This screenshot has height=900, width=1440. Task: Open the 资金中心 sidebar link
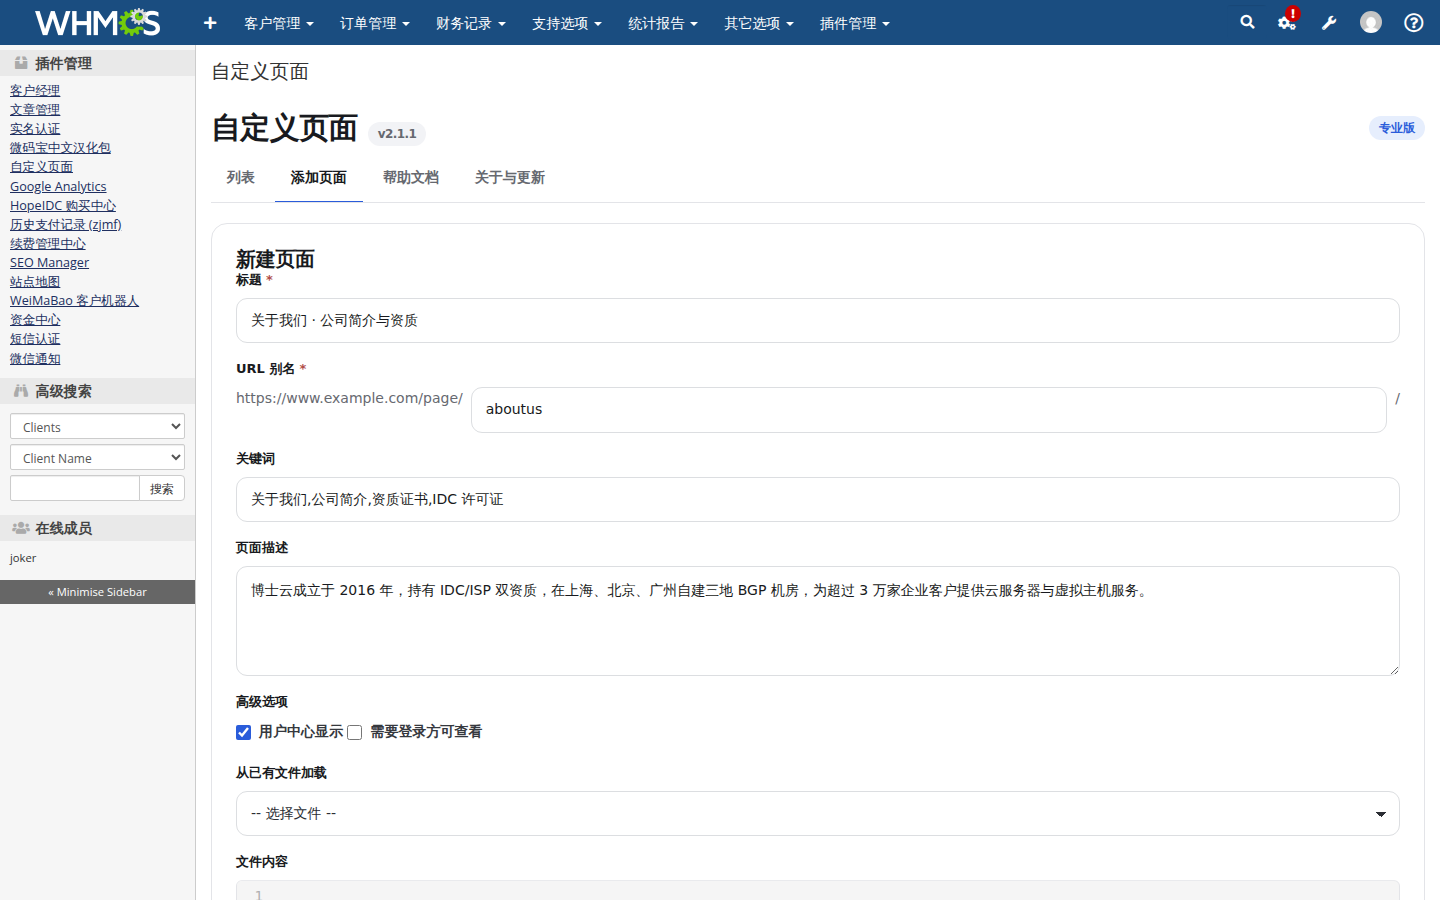point(35,320)
